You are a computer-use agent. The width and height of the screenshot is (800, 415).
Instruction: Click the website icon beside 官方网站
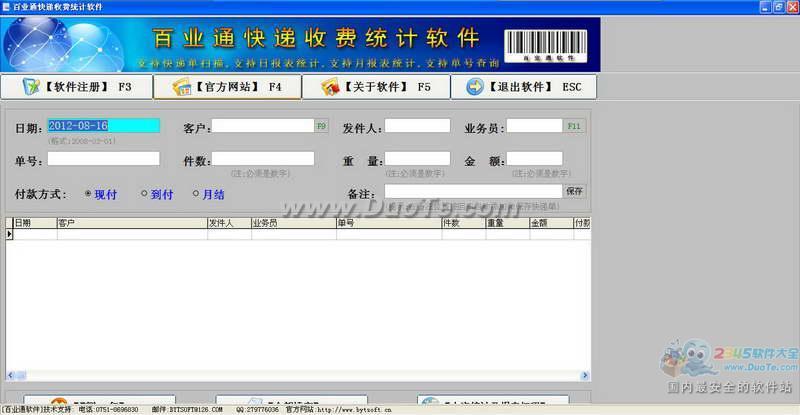click(x=182, y=87)
